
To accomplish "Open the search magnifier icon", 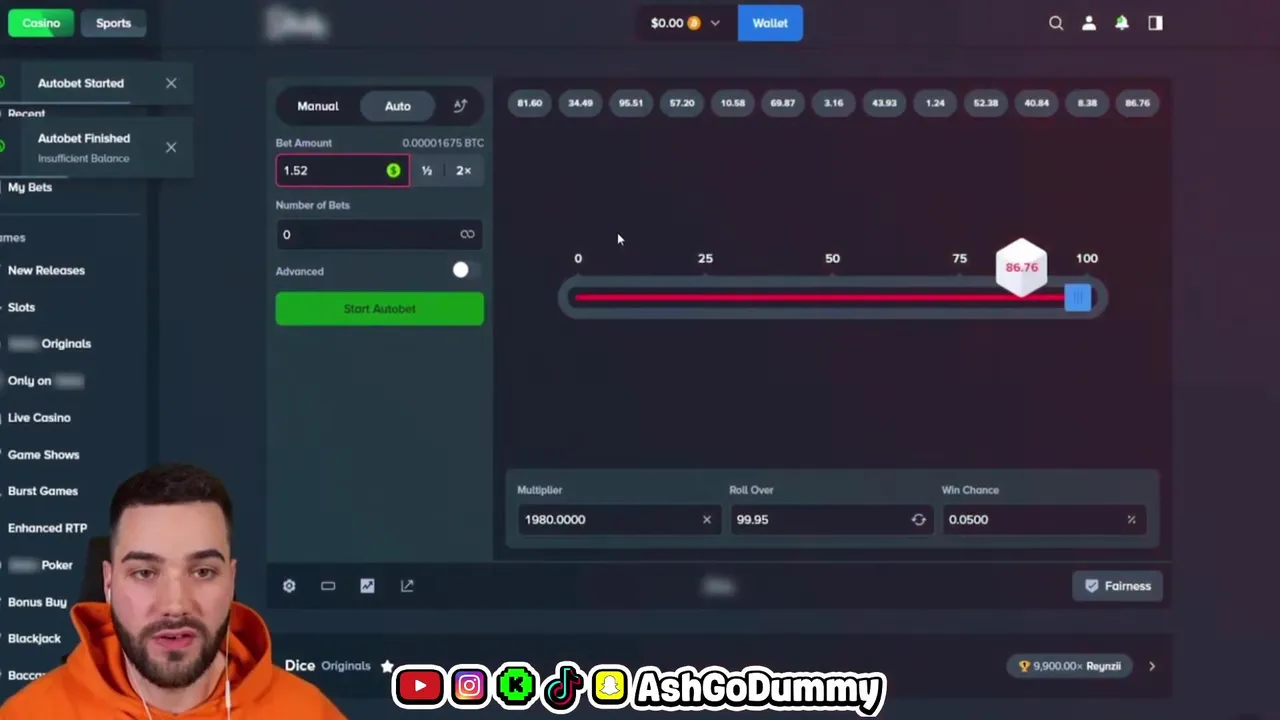I will tap(1056, 23).
